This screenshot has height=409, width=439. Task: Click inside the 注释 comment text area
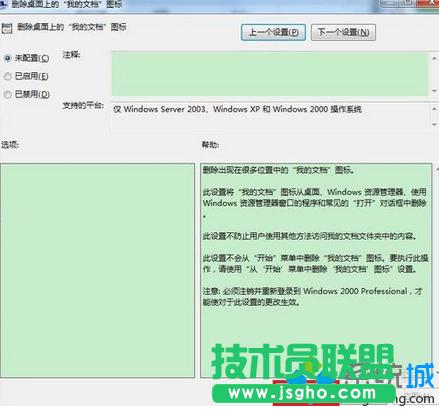270,74
